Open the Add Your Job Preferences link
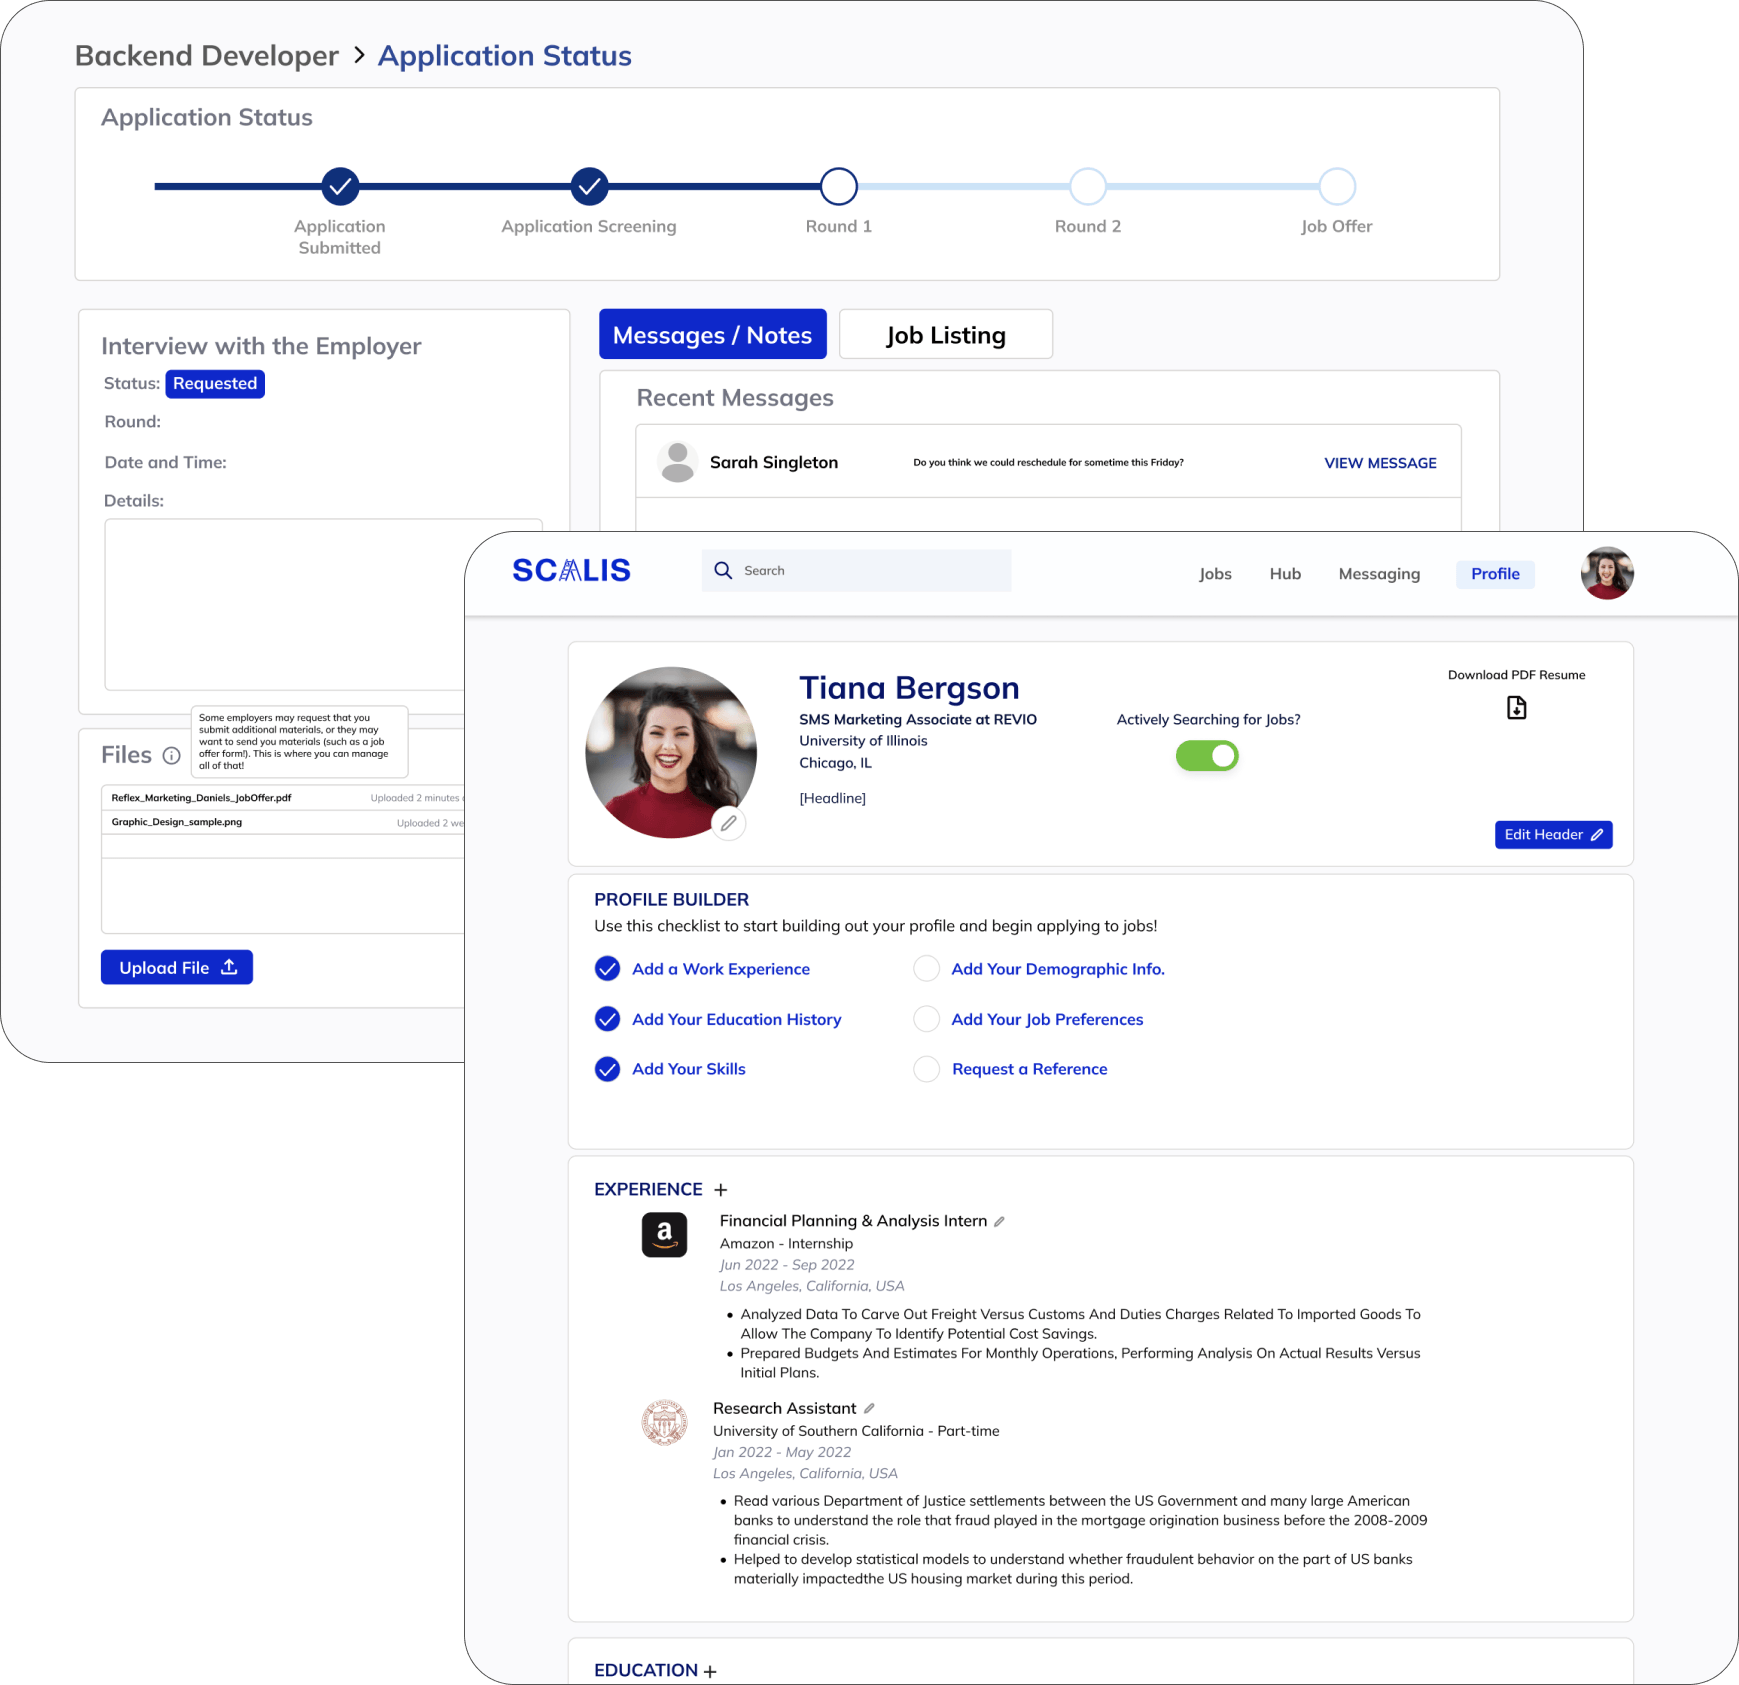This screenshot has height=1685, width=1739. point(1047,1019)
